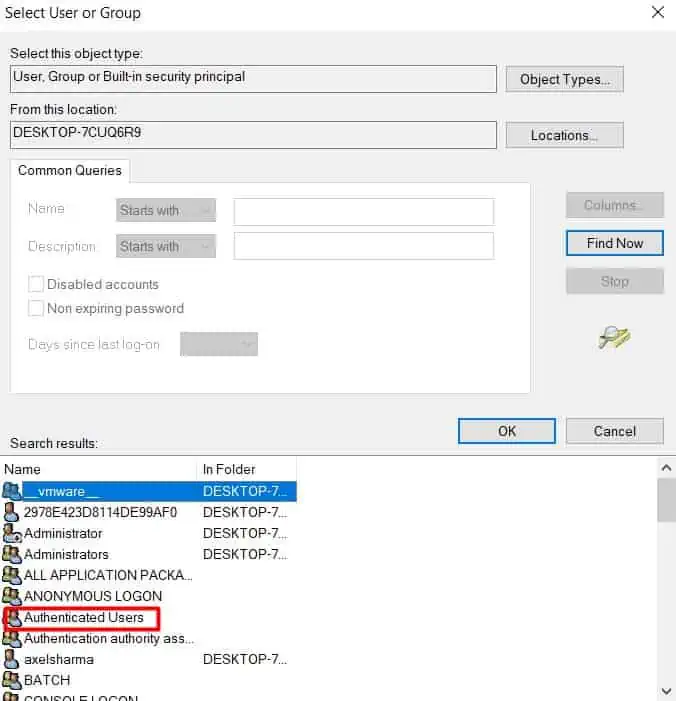Click the results scroll down arrow
The width and height of the screenshot is (676, 701).
tap(666, 693)
